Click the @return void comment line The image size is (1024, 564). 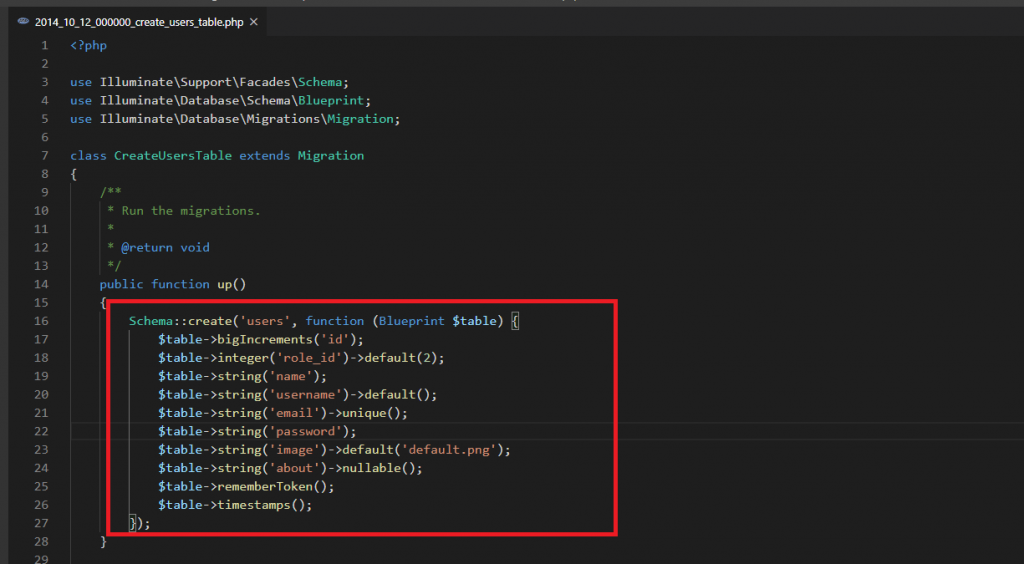(165, 247)
